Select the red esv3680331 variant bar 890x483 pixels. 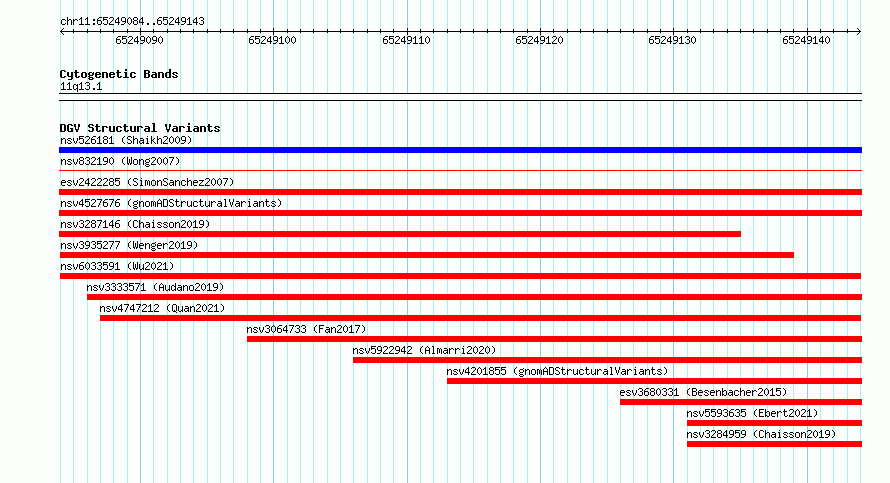[741, 402]
